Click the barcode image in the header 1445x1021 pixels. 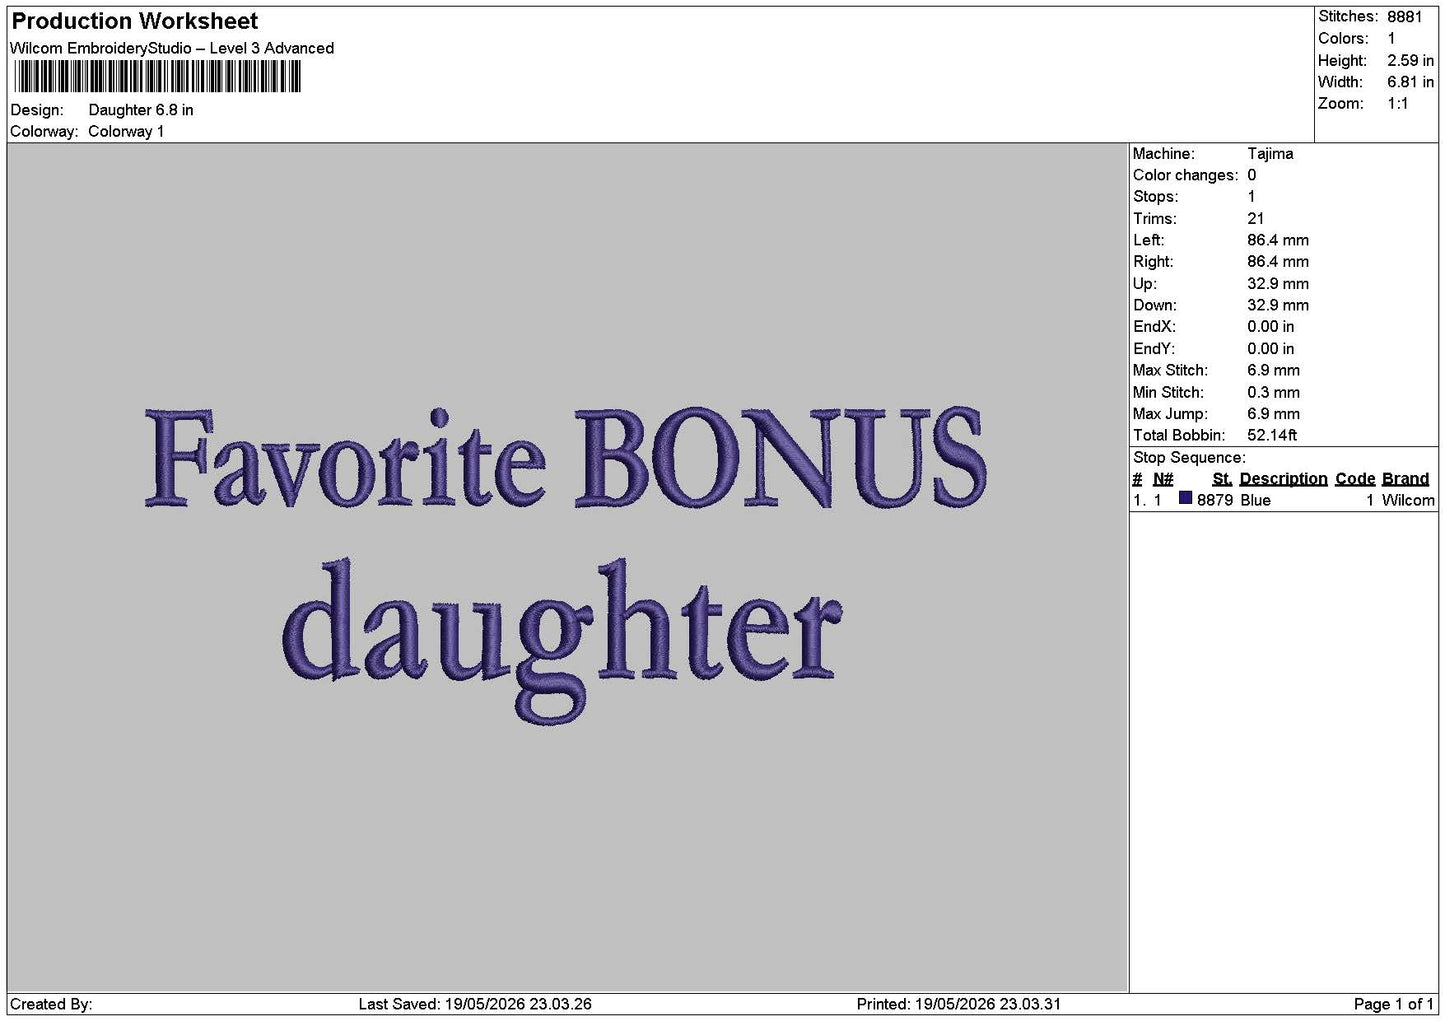[157, 77]
